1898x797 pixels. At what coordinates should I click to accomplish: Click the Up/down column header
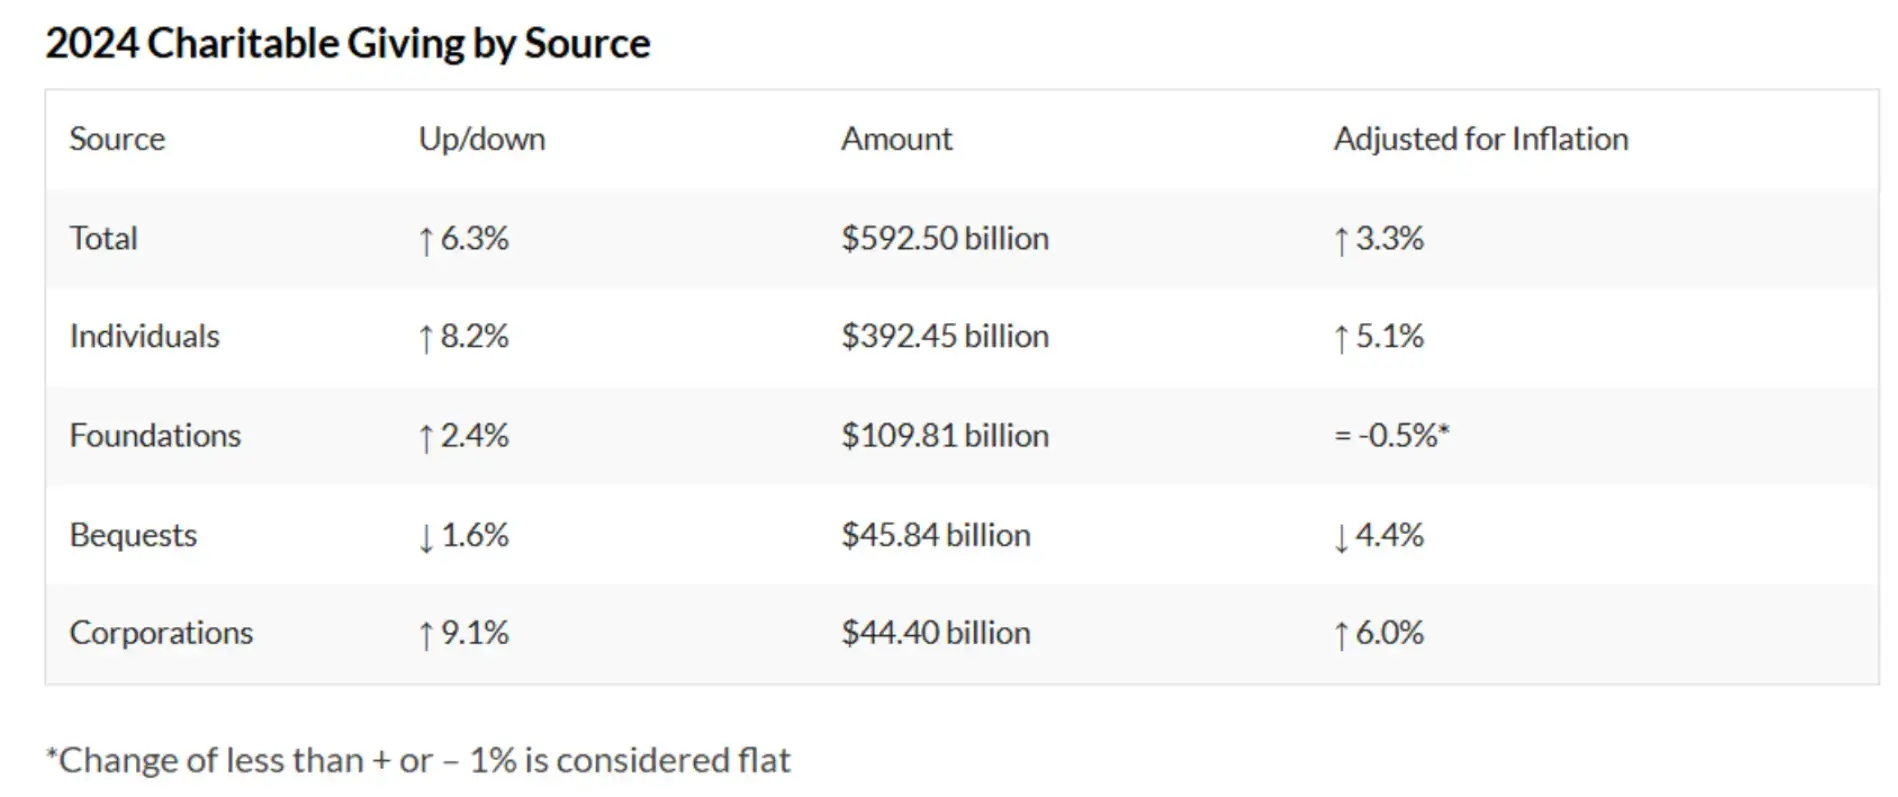pos(482,139)
